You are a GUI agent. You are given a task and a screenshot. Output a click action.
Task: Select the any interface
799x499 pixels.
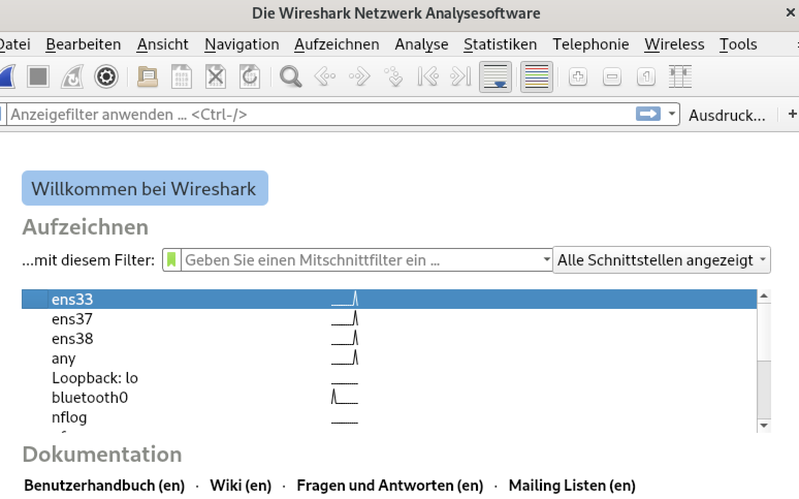[x=389, y=358]
